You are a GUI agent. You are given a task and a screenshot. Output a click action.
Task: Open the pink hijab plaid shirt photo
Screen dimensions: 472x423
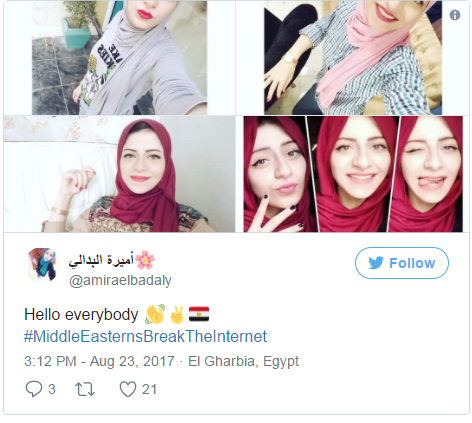tap(353, 58)
